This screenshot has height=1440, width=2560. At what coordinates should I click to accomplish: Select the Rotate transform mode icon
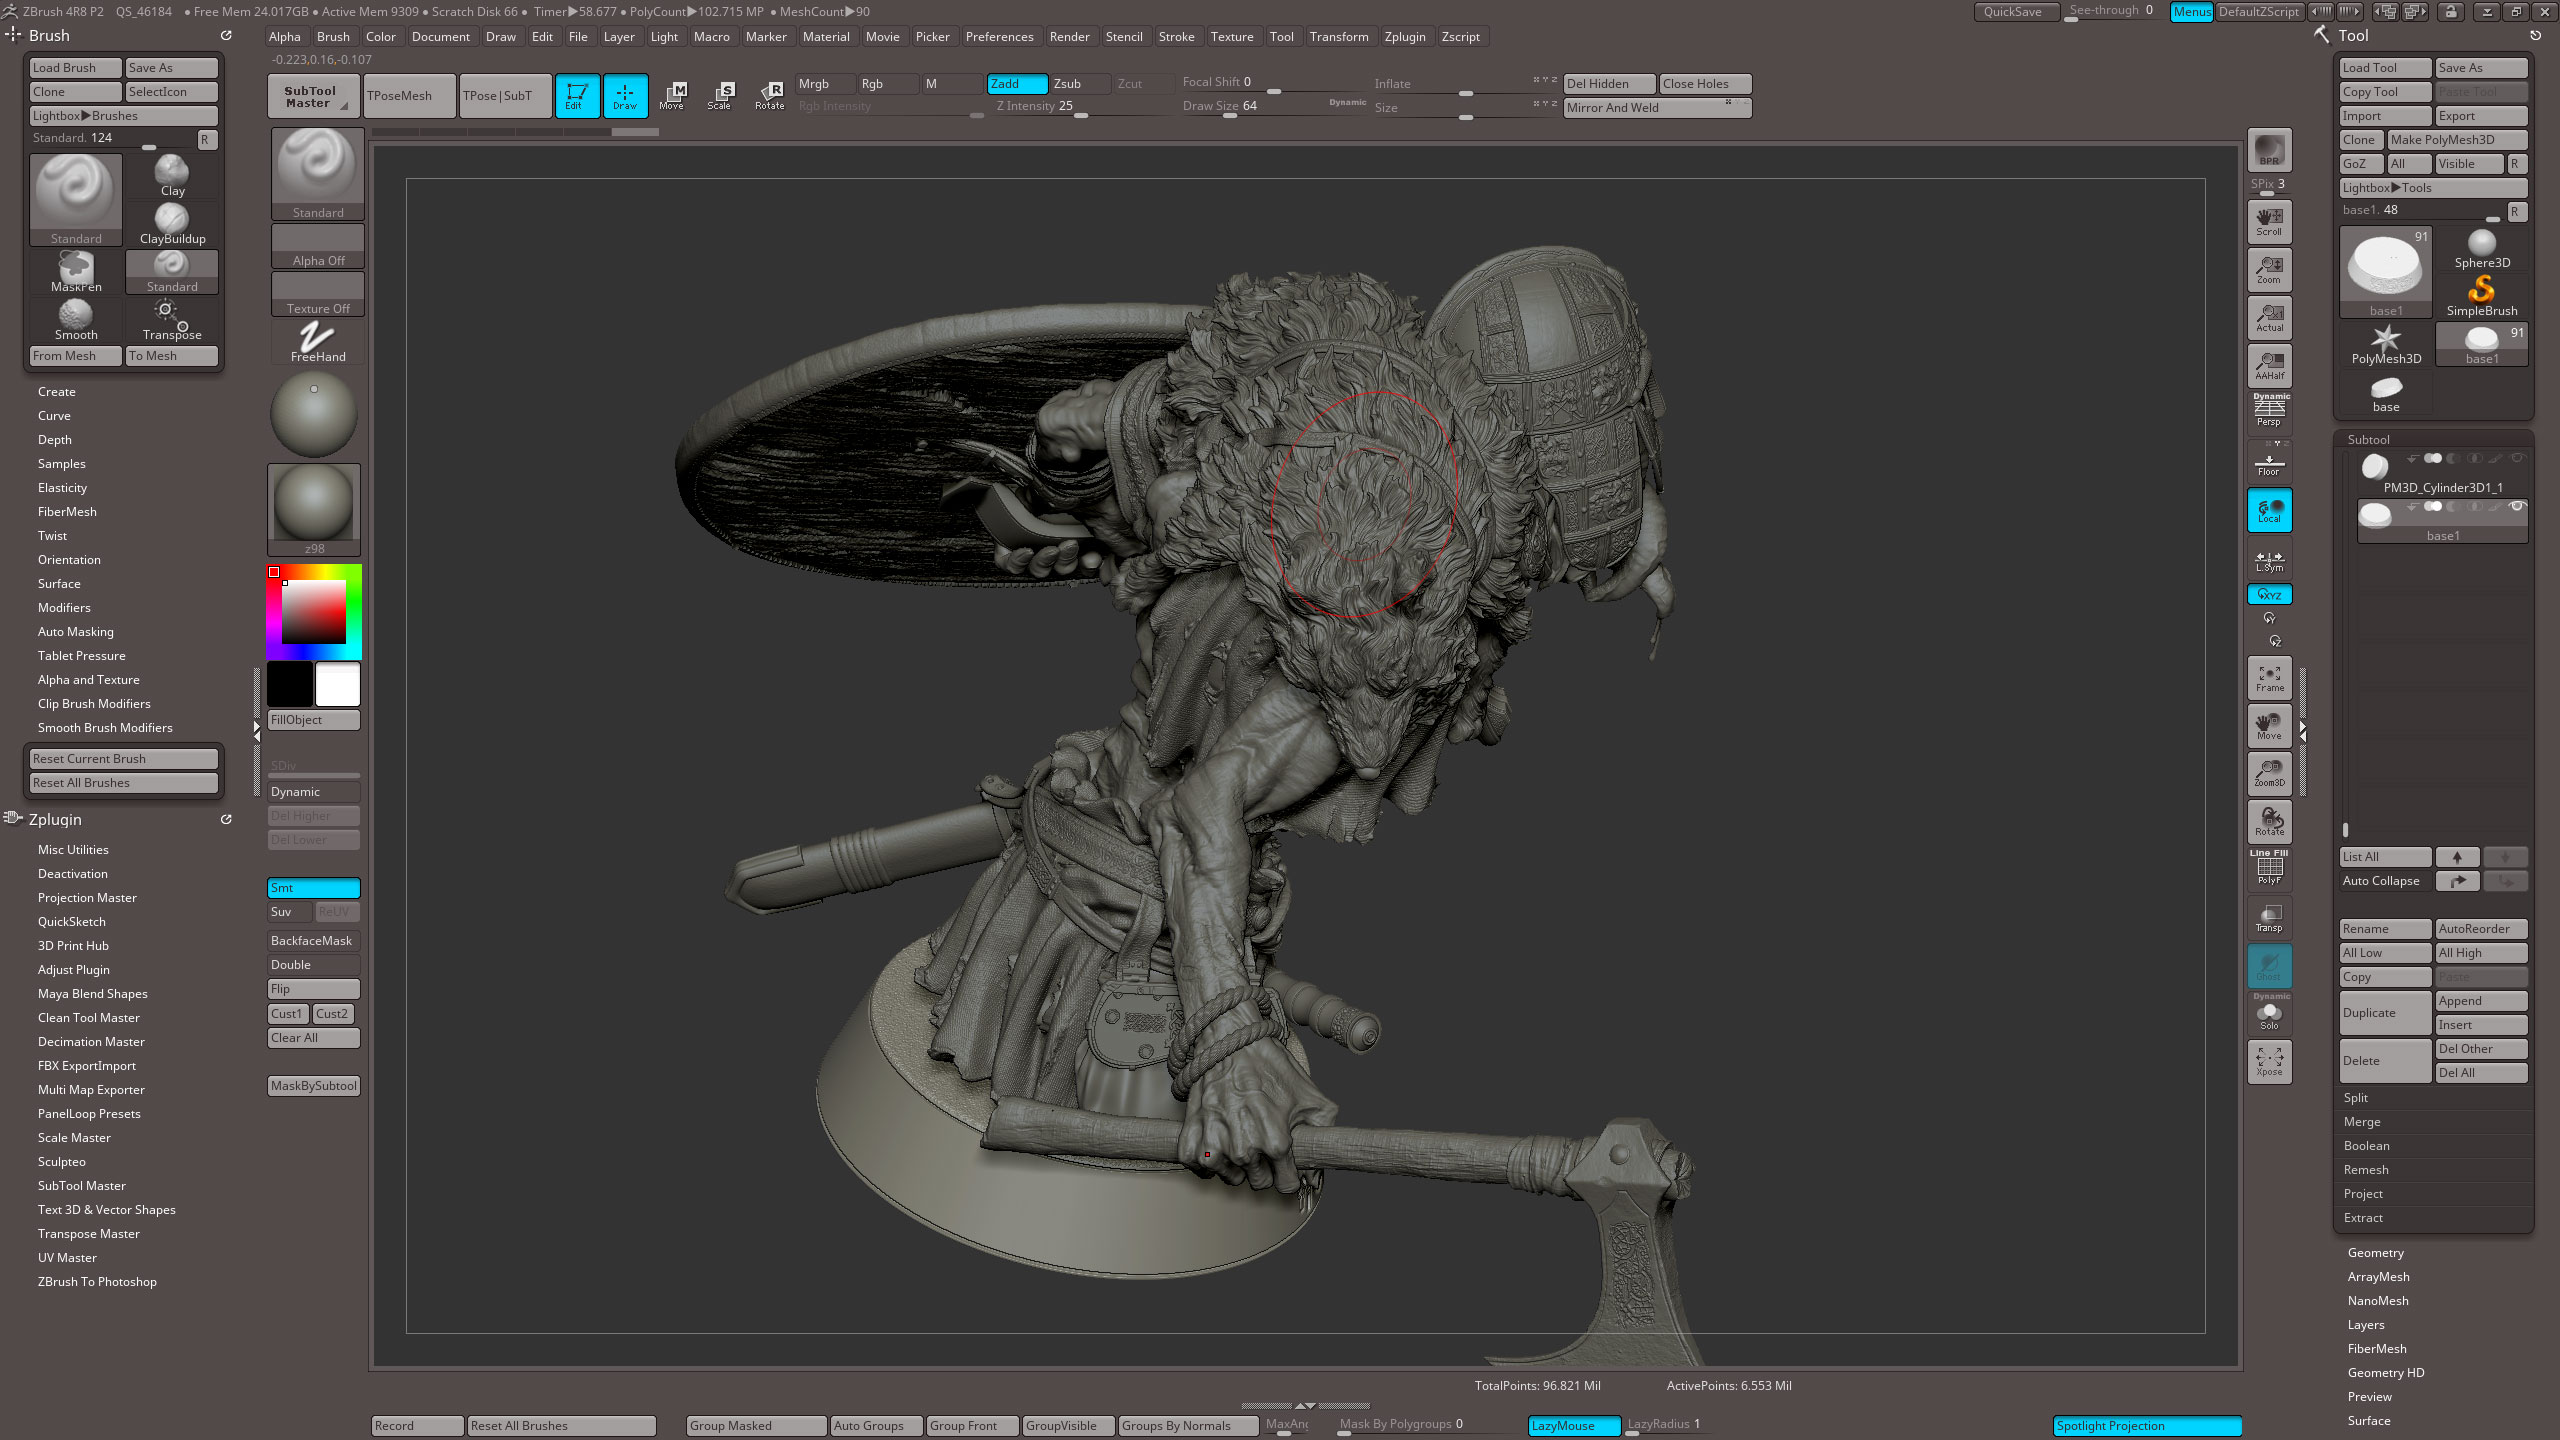tap(769, 95)
